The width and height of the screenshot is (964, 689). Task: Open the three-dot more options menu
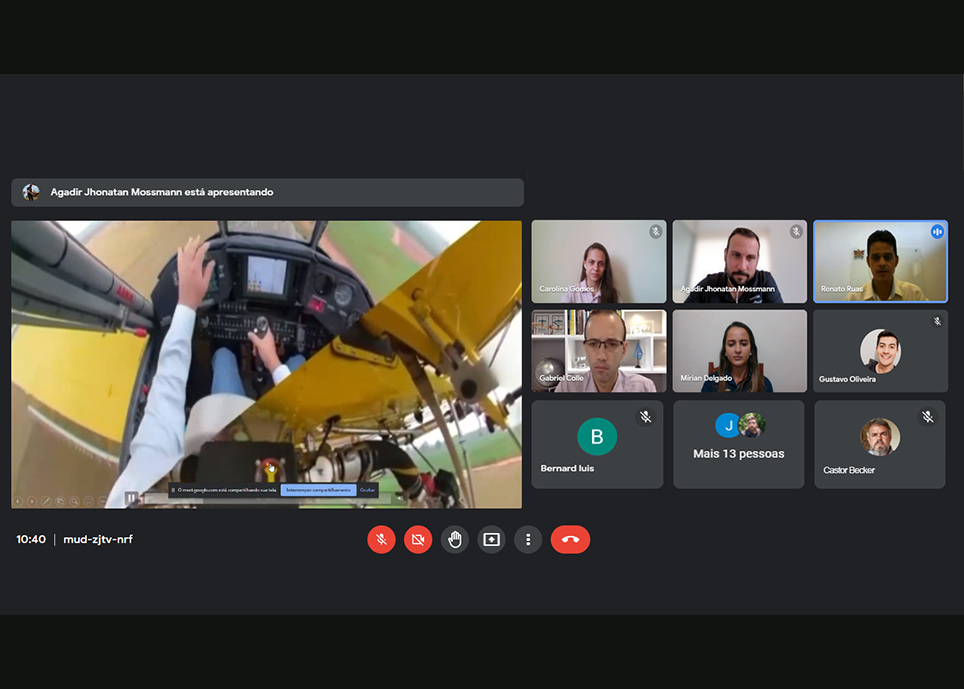point(528,540)
